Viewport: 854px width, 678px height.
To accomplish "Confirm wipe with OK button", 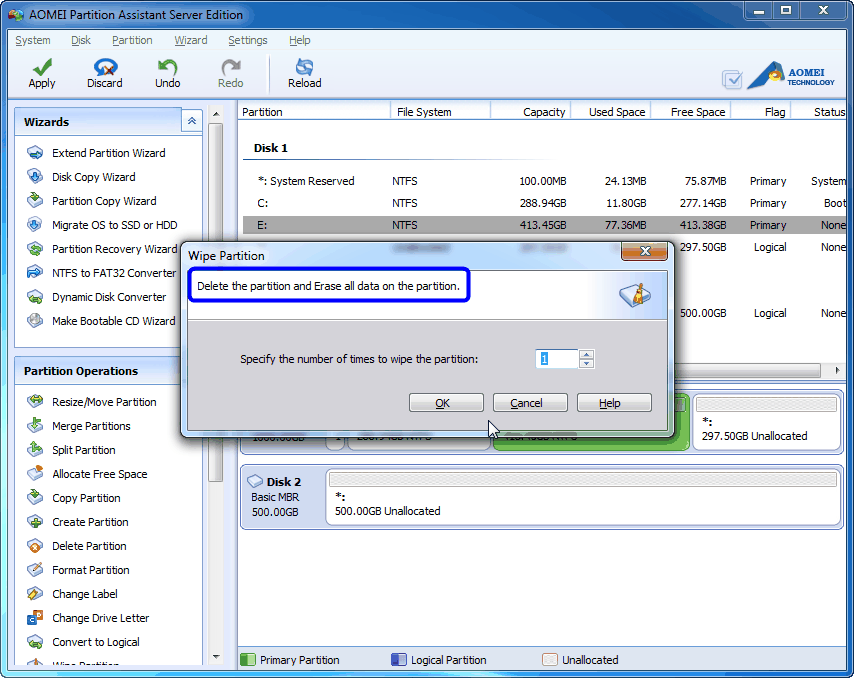I will point(446,403).
